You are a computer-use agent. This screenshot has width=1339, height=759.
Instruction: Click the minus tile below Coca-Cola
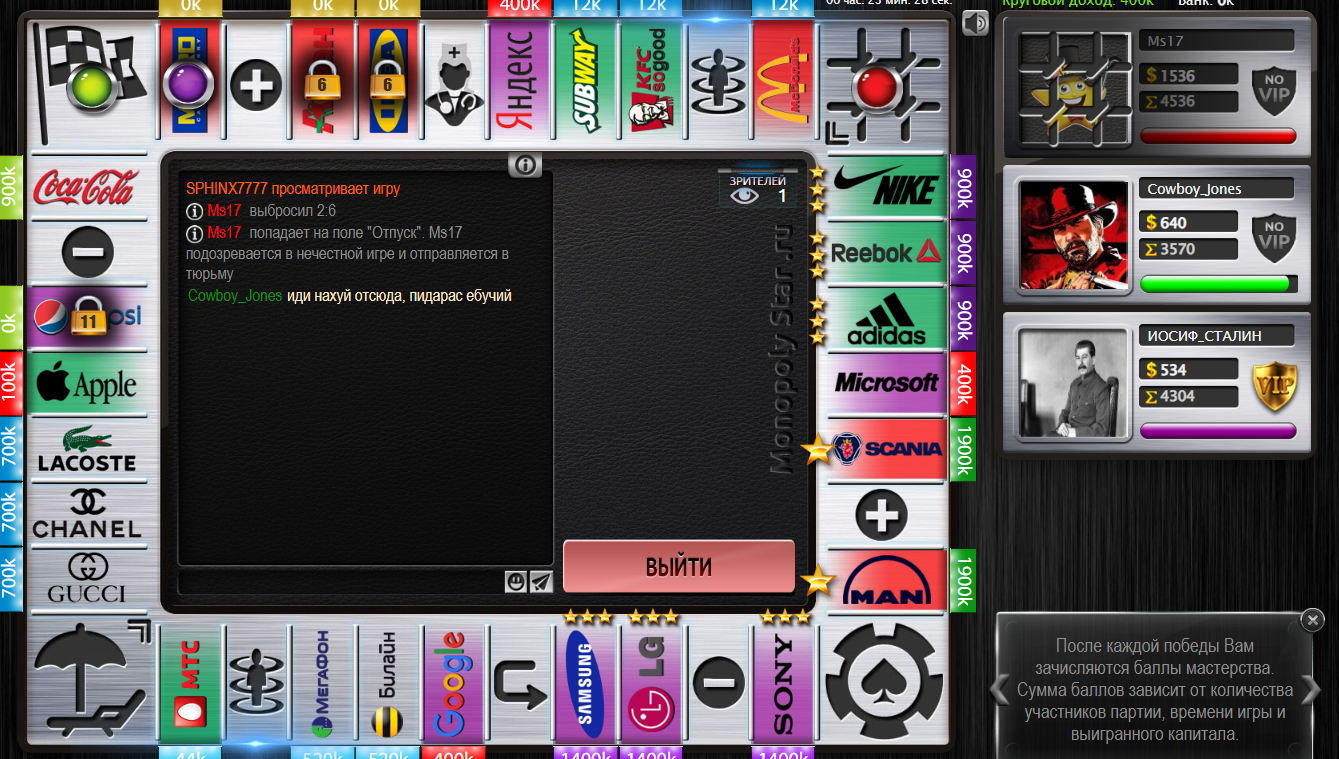[87, 253]
